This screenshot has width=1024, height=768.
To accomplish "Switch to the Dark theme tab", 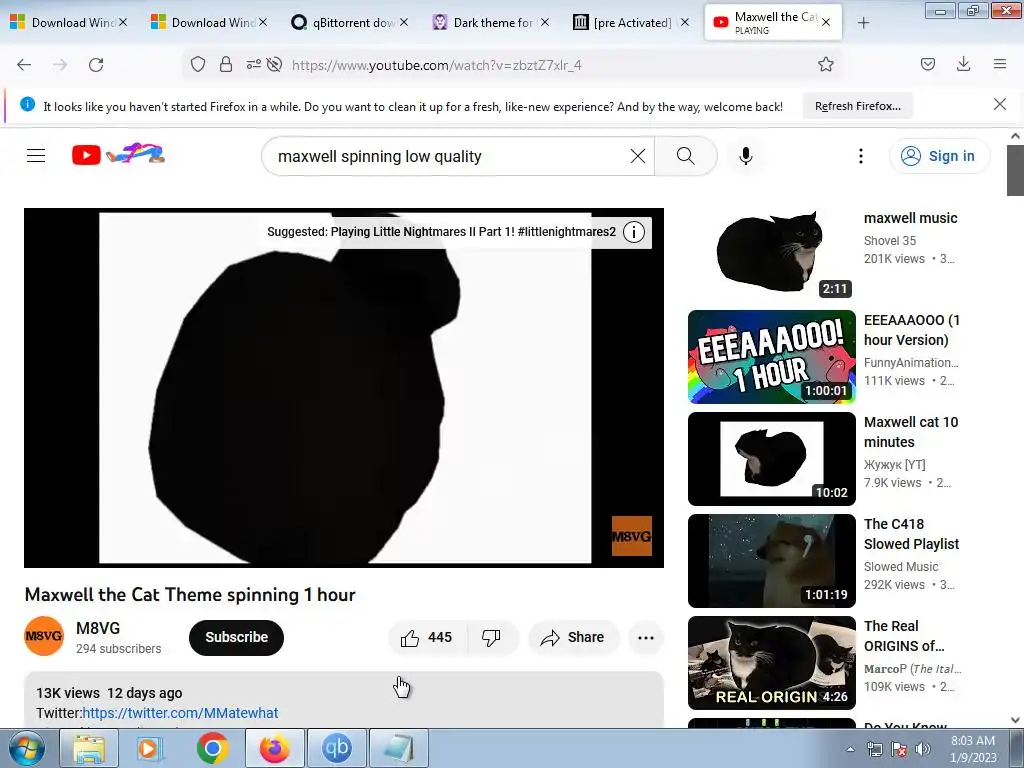I will tap(490, 23).
